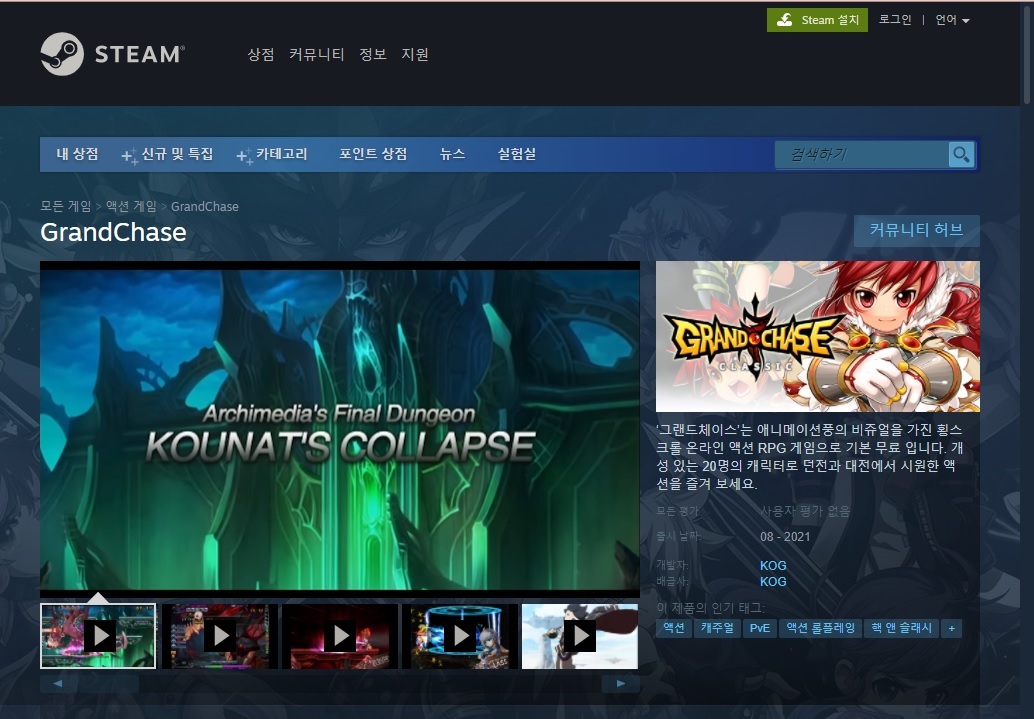Click the 로그인 link

pos(895,20)
